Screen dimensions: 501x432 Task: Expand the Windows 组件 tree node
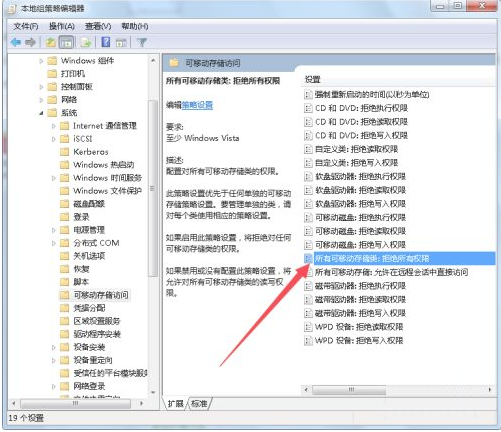41,61
